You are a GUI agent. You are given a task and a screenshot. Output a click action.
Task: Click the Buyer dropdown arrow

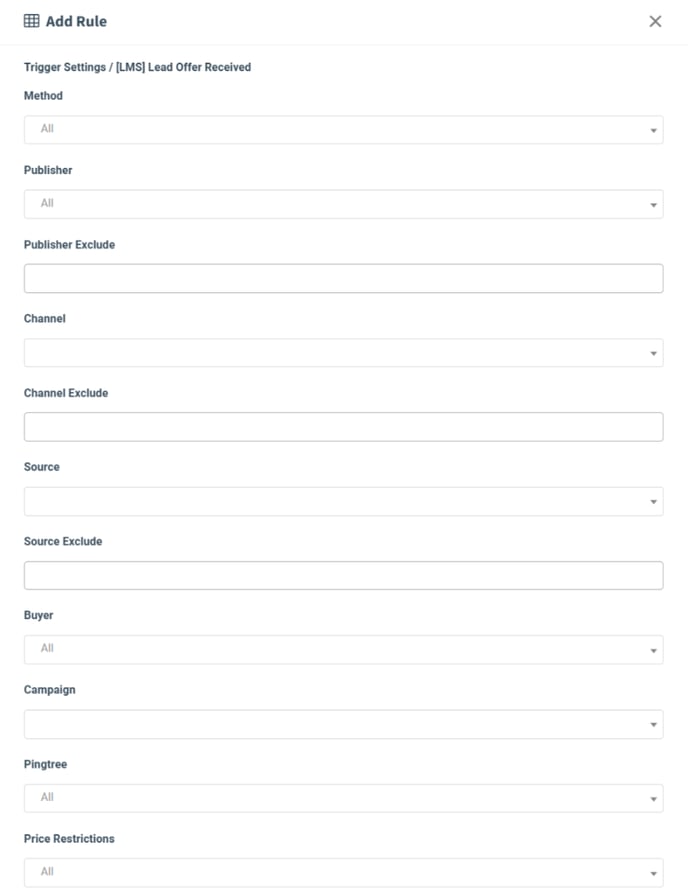(653, 650)
